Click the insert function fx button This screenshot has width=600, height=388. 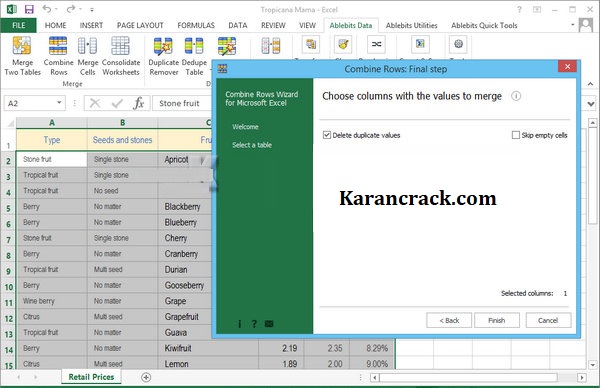139,103
